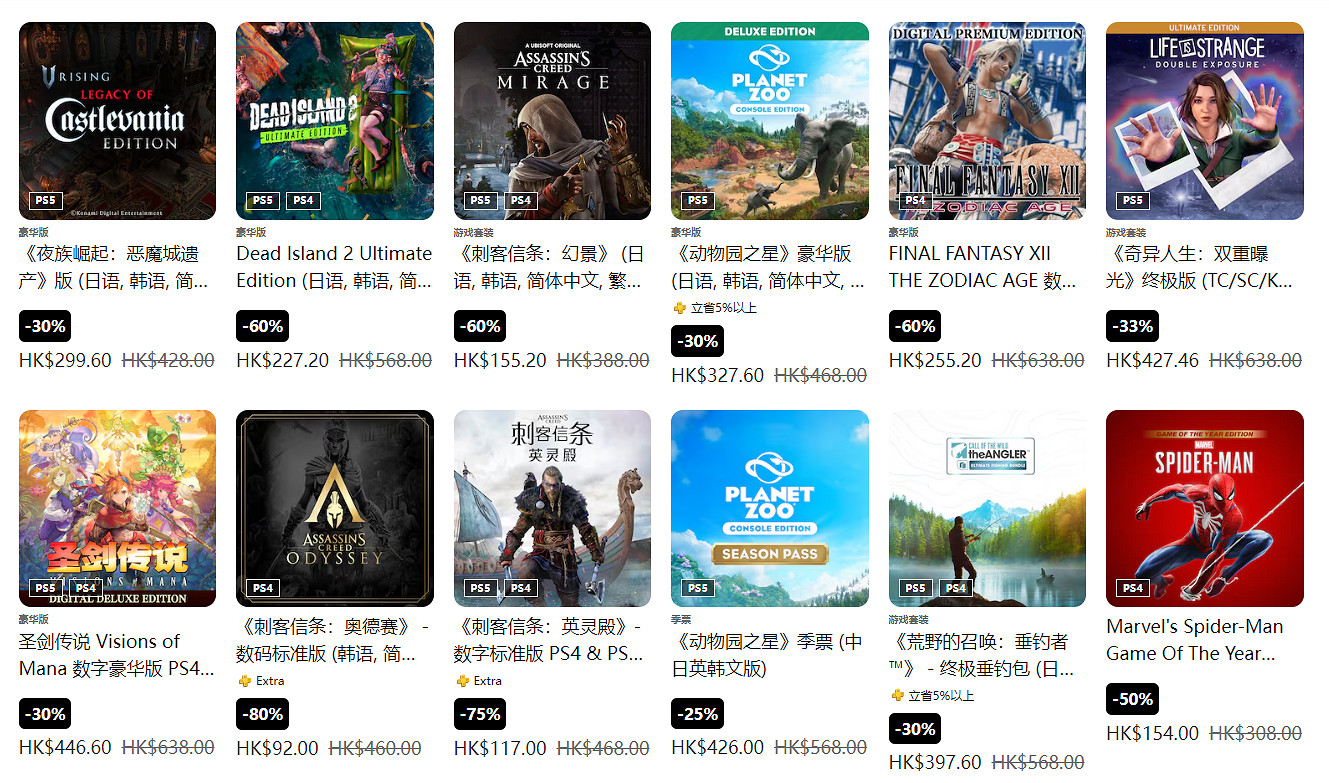Open the Assassin's Creed Mirage cover image
This screenshot has height=783, width=1329.
click(552, 121)
